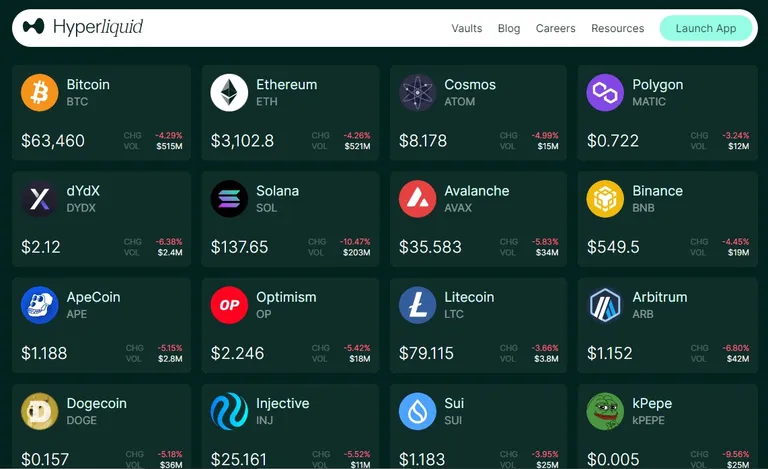Click the Injective blue swirl icon

(229, 411)
